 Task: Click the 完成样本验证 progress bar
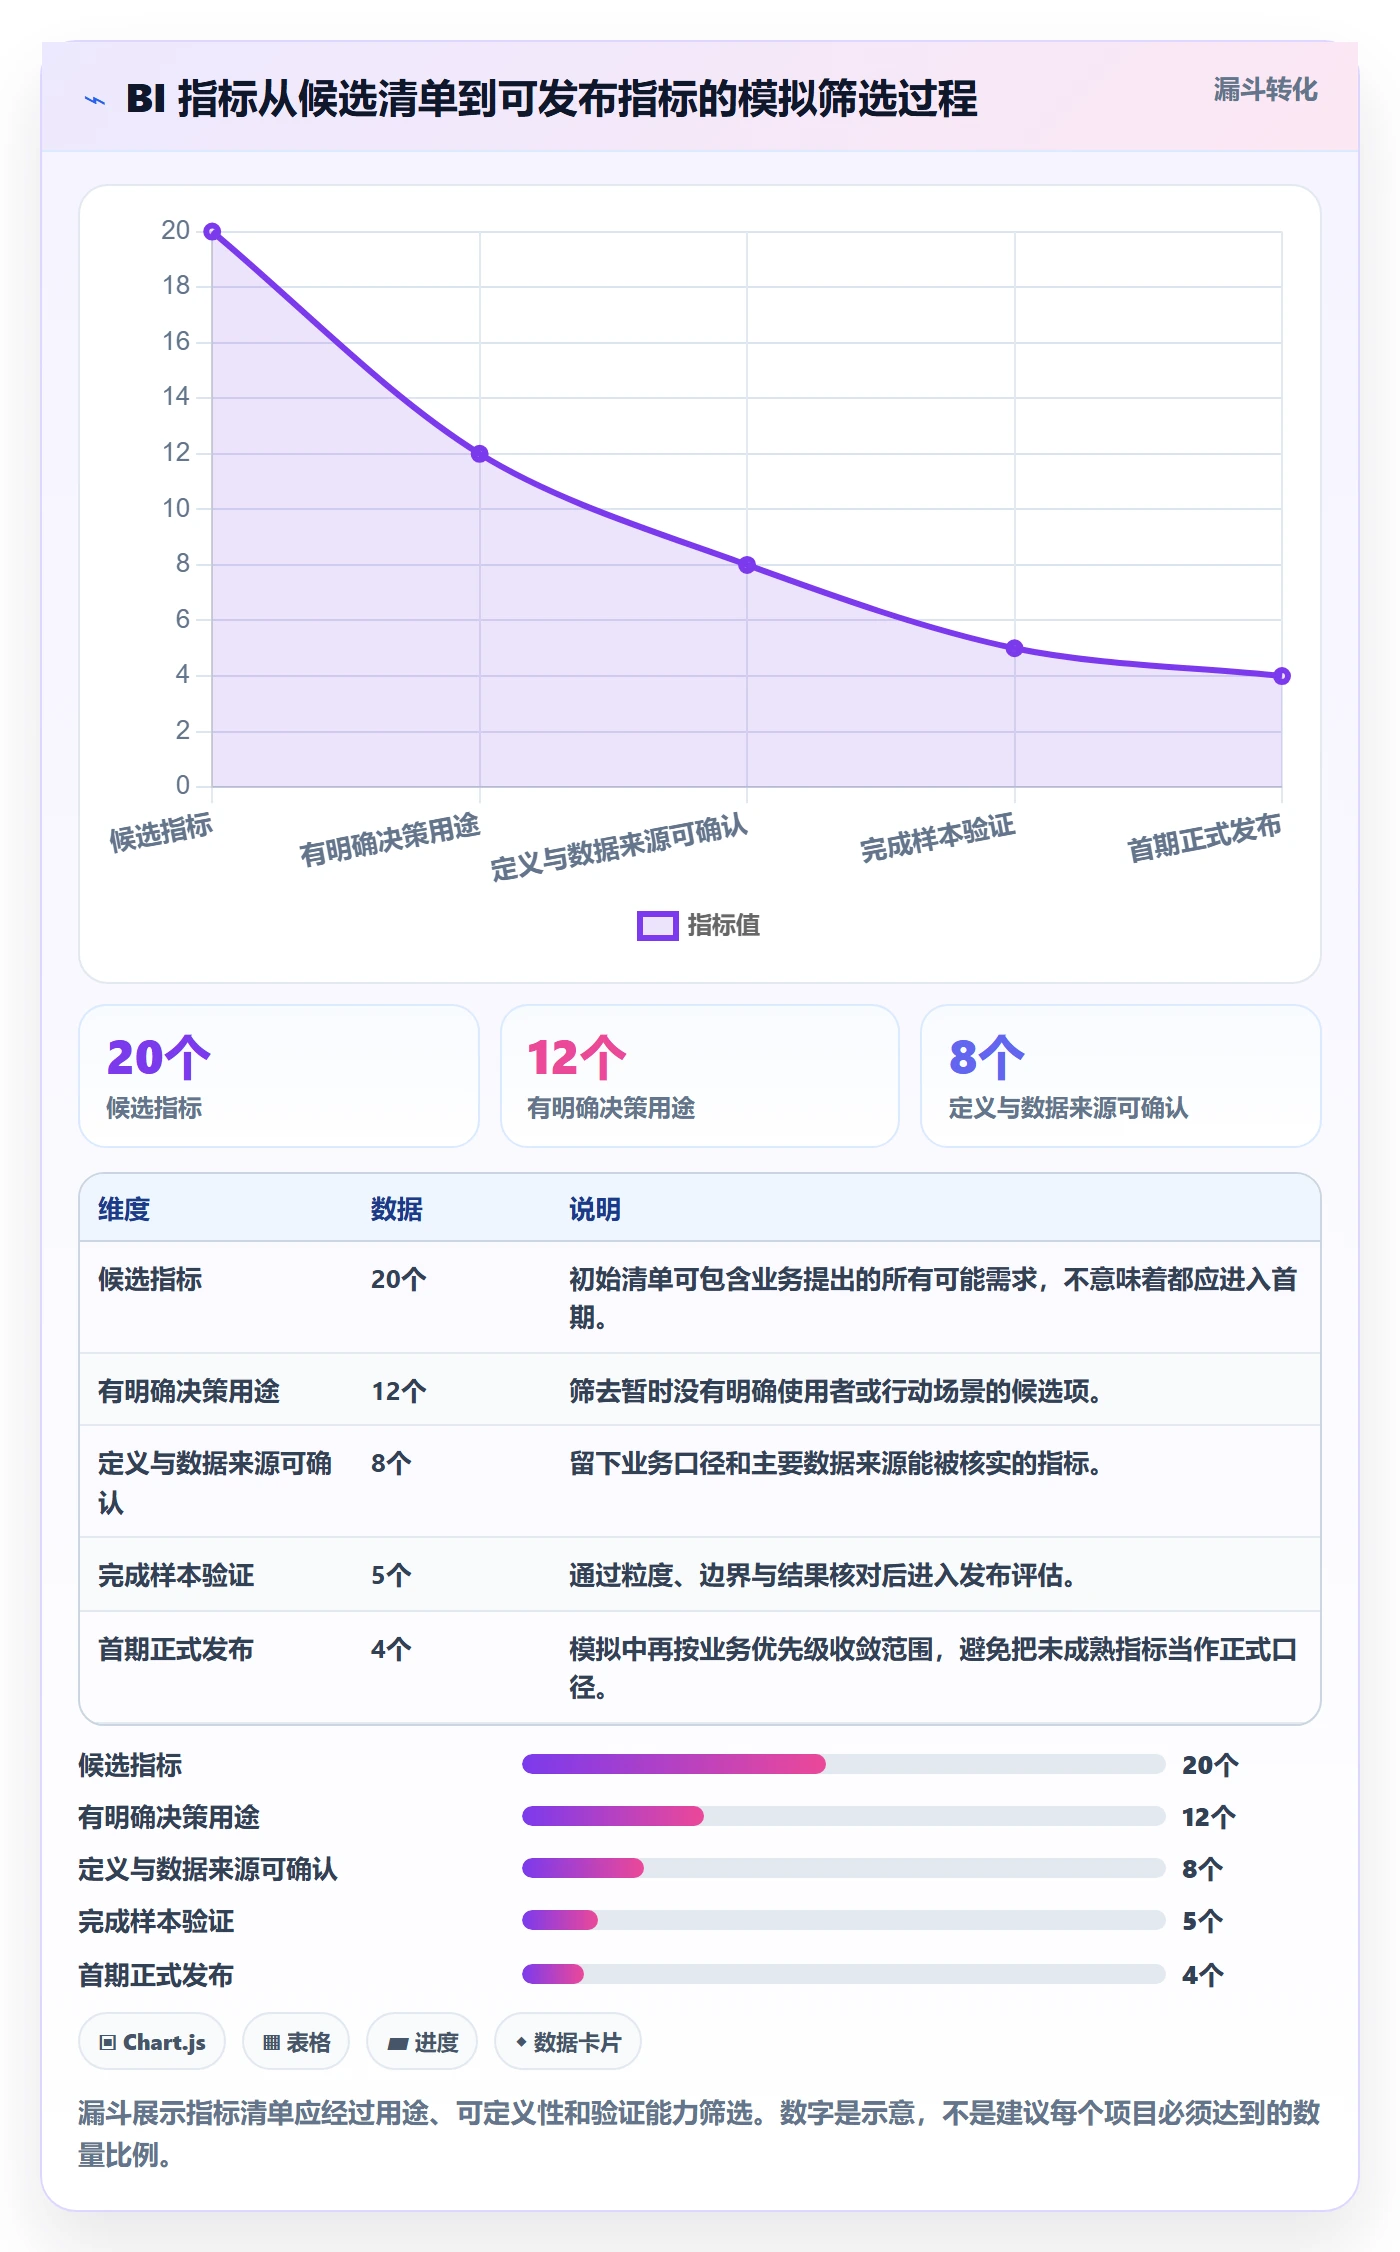coord(843,1920)
